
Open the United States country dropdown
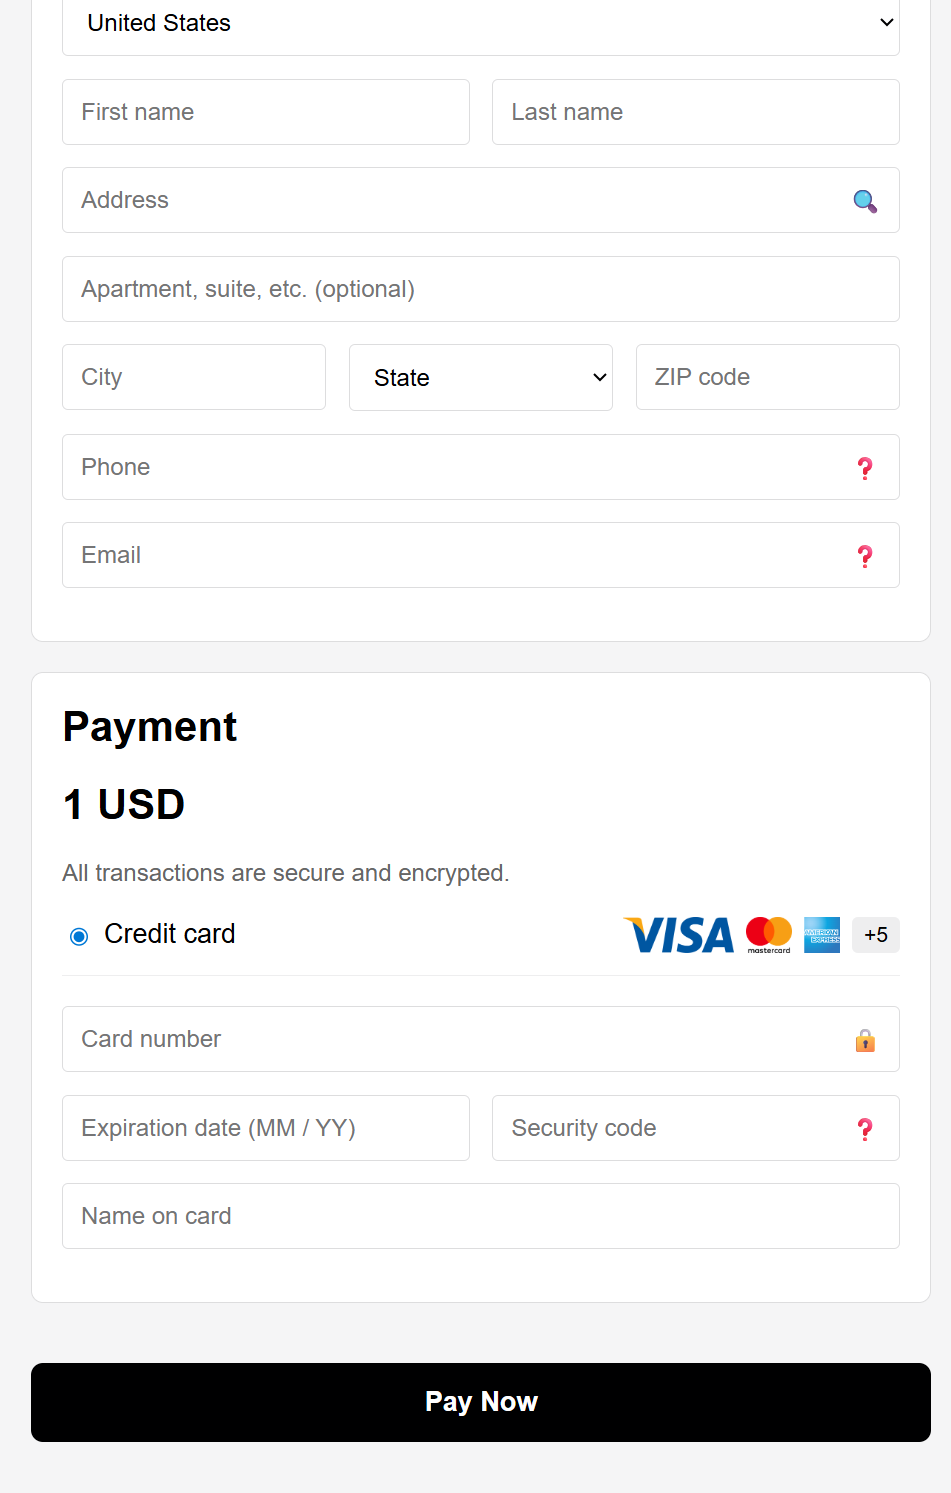click(x=481, y=23)
